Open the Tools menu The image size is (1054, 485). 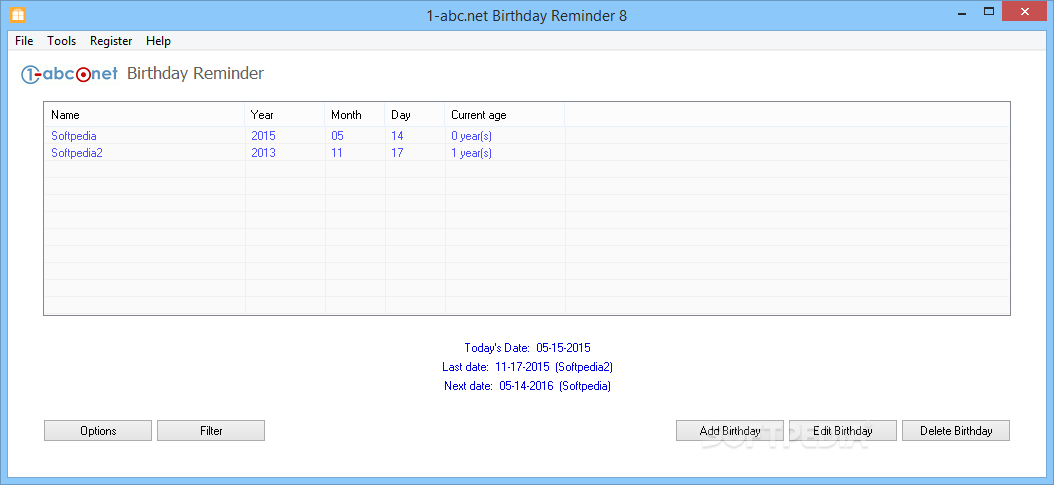(62, 41)
